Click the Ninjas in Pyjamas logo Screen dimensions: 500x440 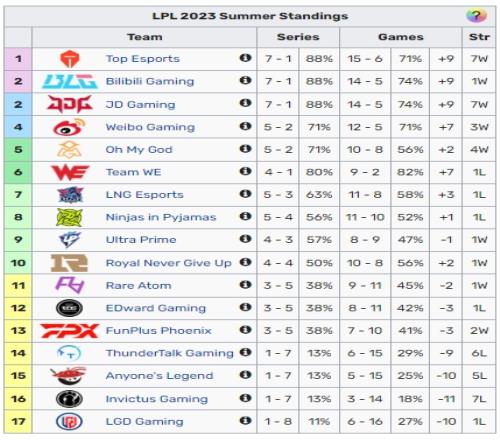pyautogui.click(x=69, y=217)
